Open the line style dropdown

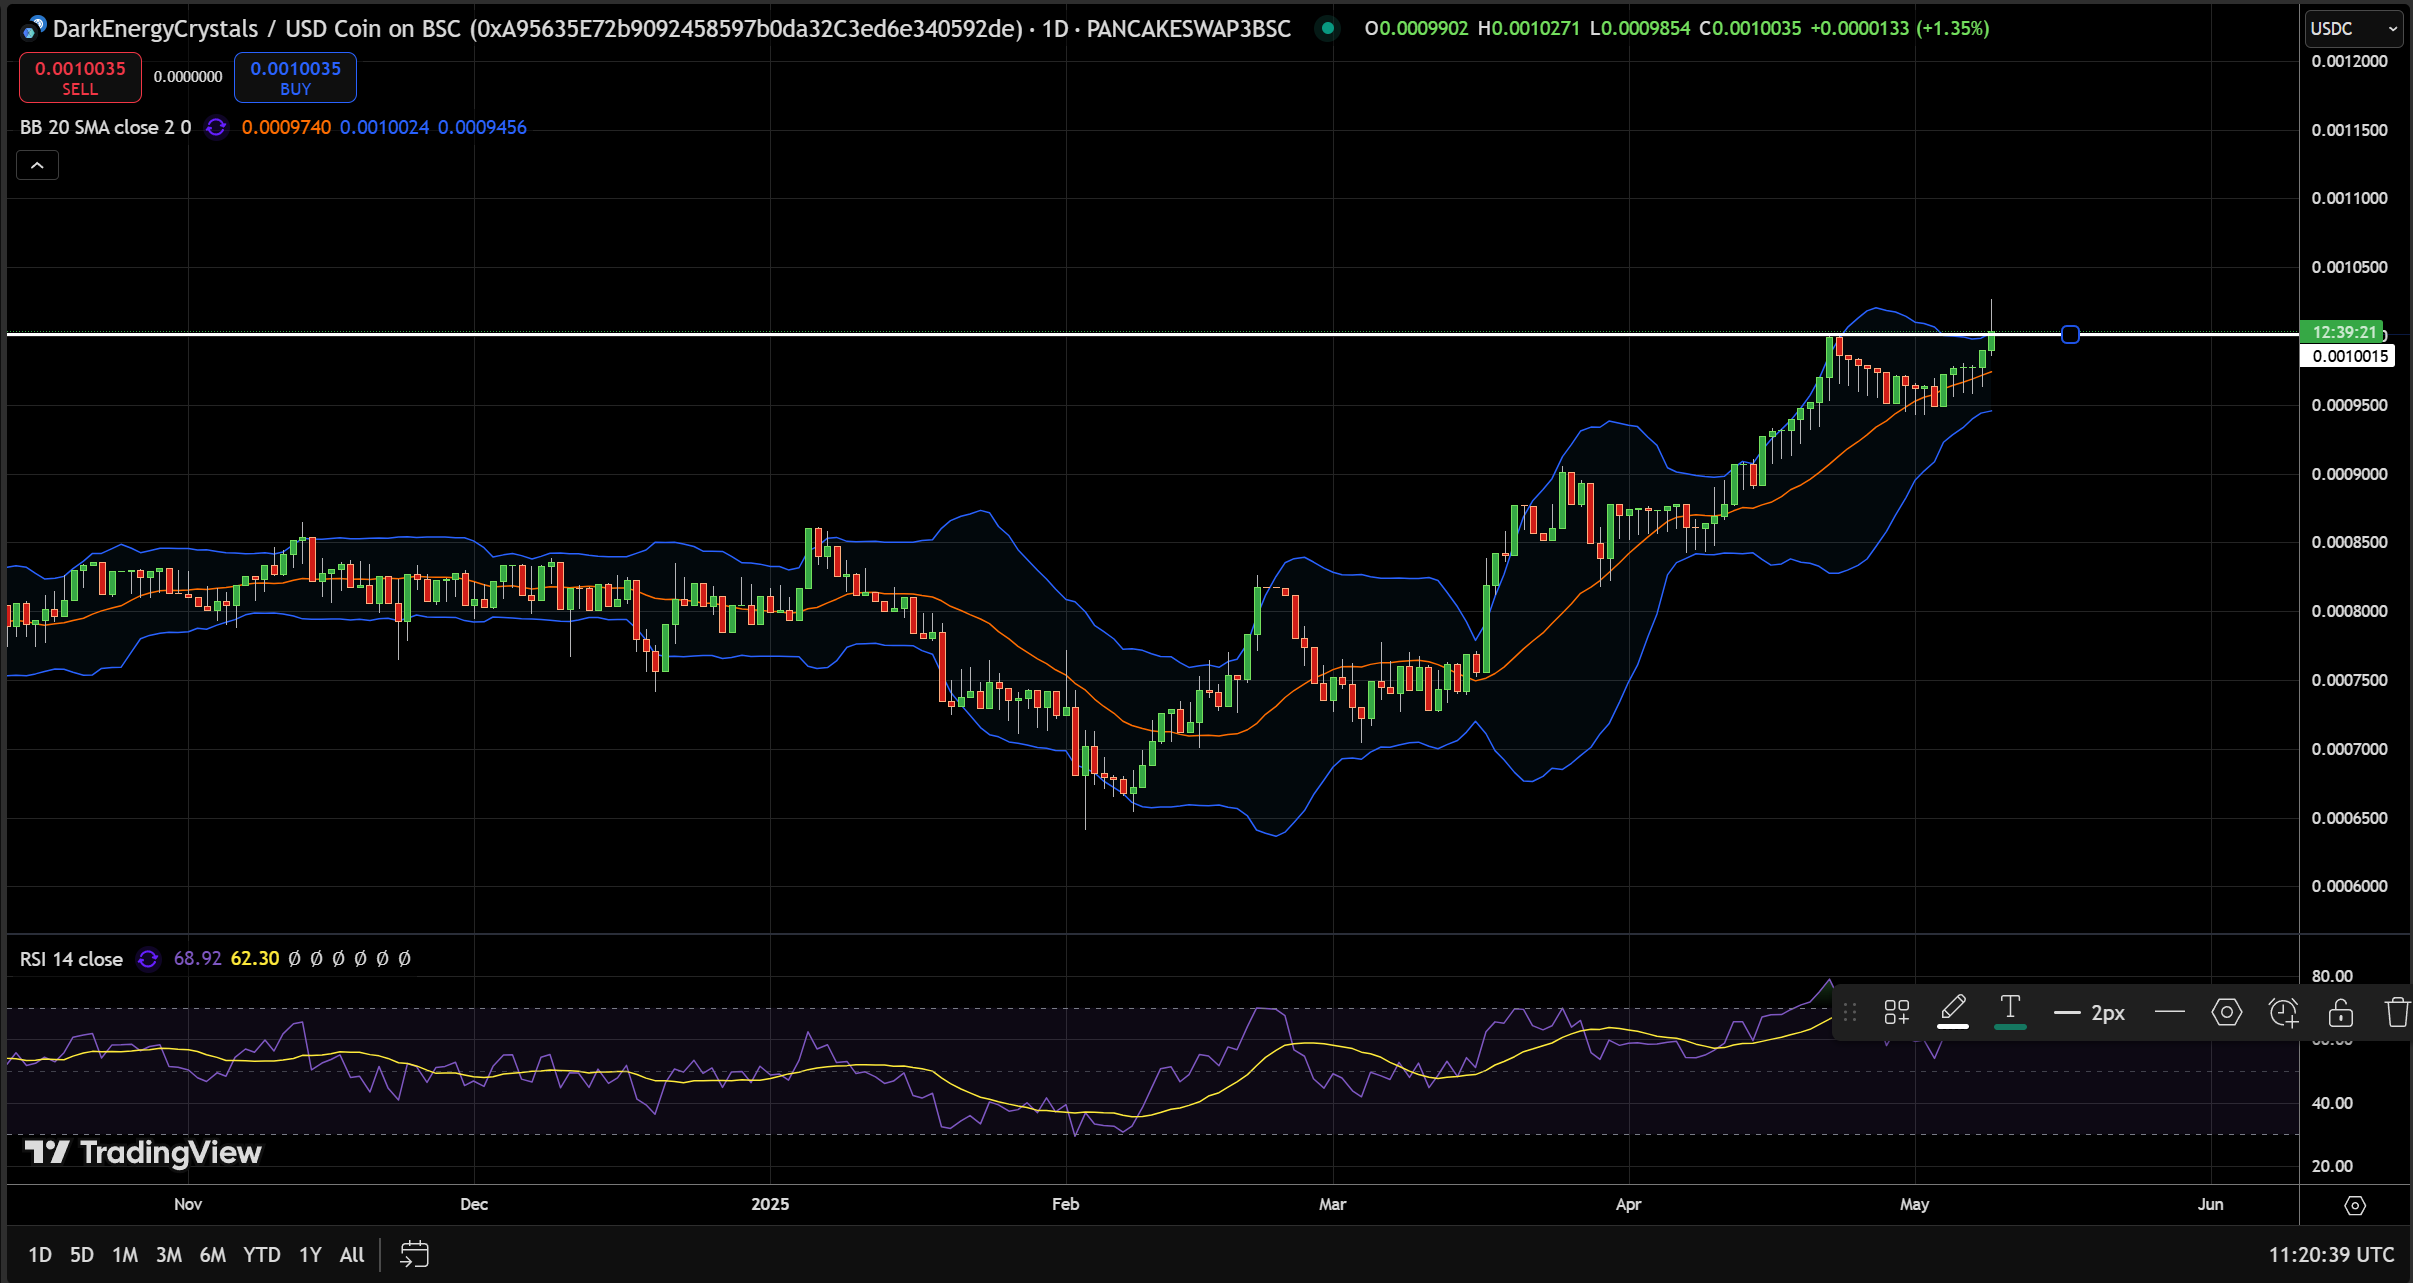[2169, 1012]
